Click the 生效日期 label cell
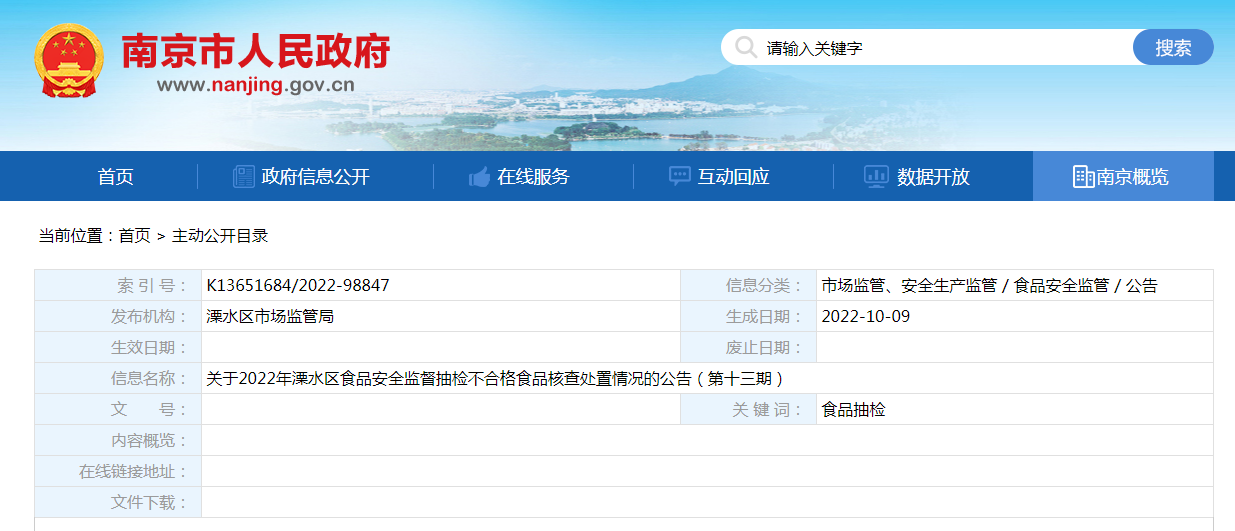Image resolution: width=1235 pixels, height=531 pixels. (x=118, y=348)
